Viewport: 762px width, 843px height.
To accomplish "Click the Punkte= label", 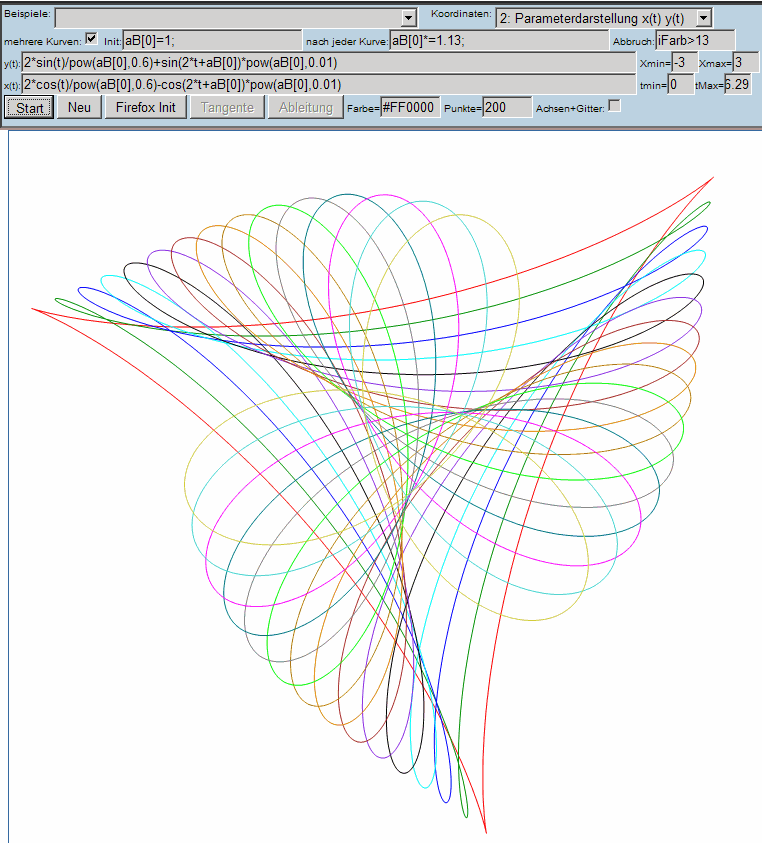I will [x=462, y=109].
